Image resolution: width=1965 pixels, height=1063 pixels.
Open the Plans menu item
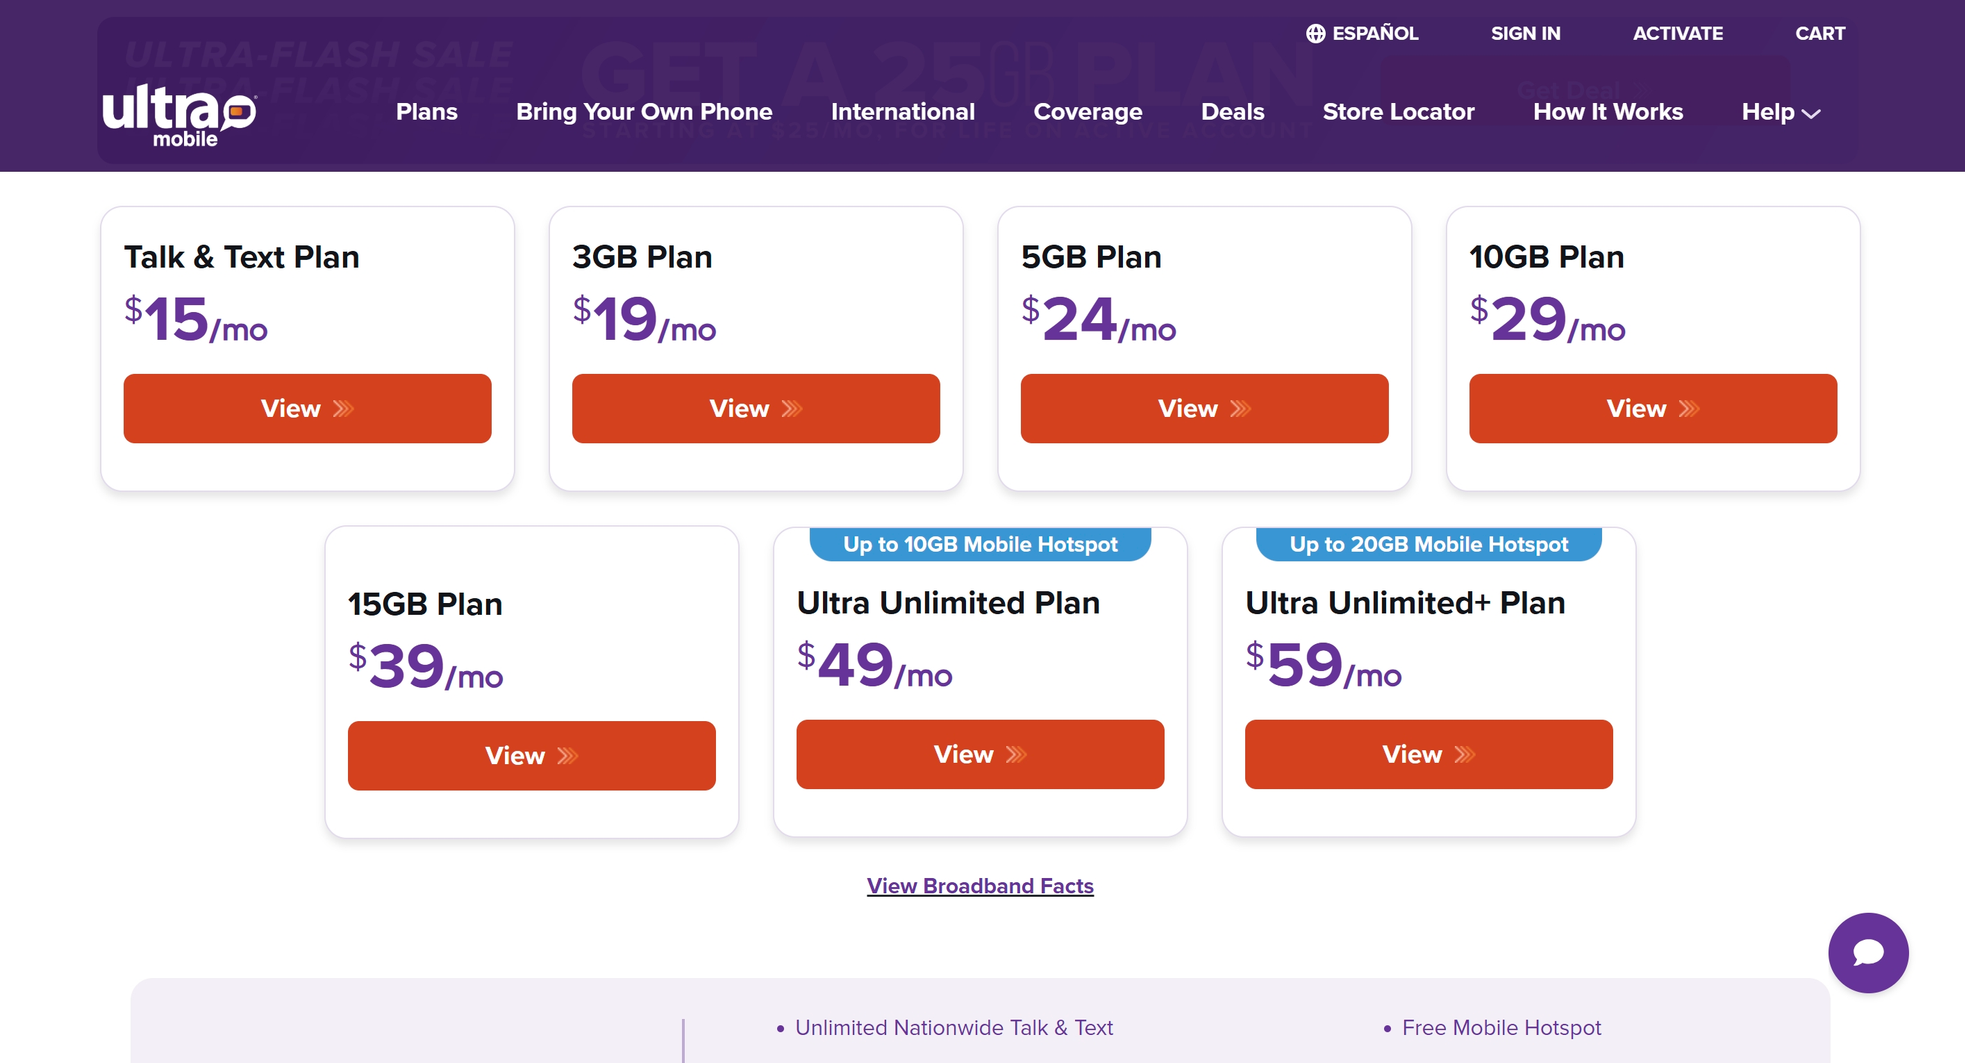[x=427, y=112]
